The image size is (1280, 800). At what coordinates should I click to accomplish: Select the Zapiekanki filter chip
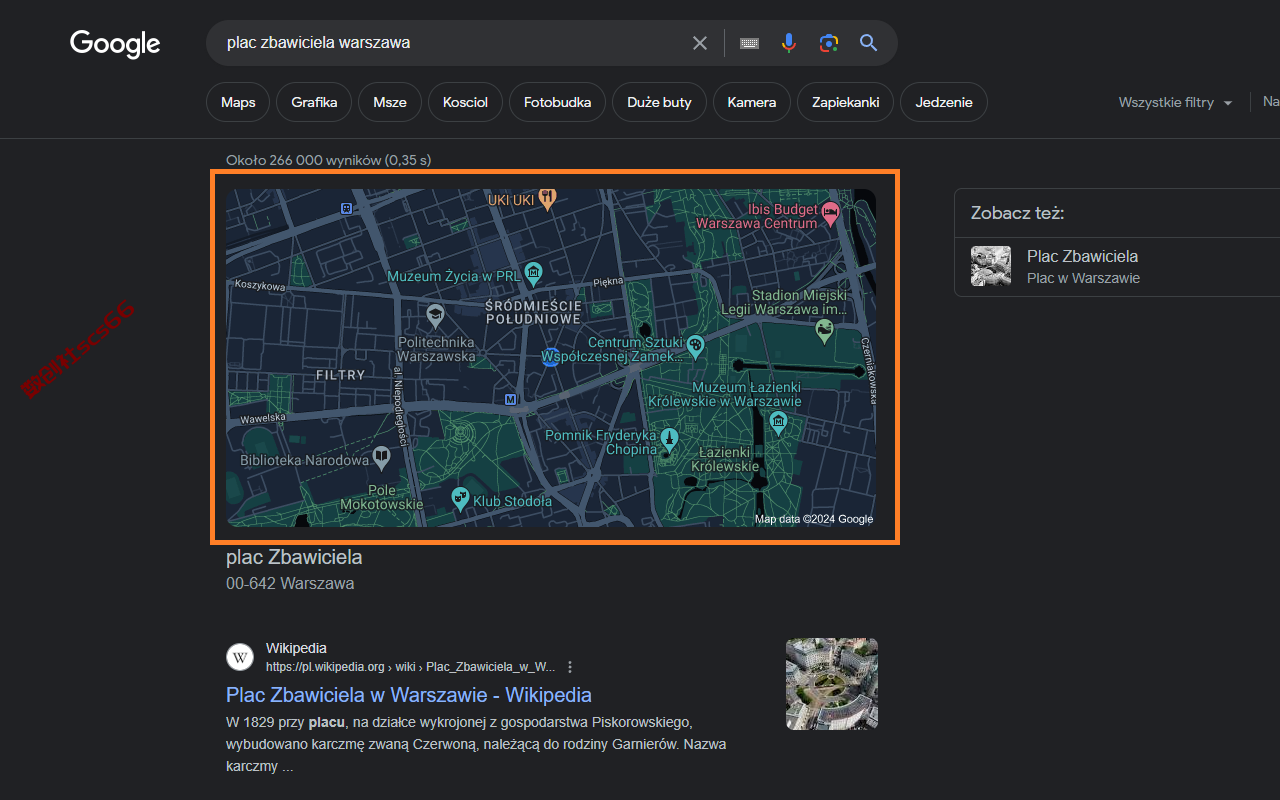845,102
